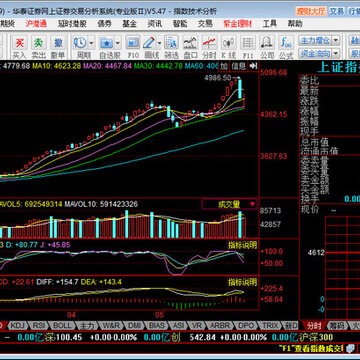Open the F10 company info icon
This screenshot has width=360, height=360.
pyautogui.click(x=133, y=43)
